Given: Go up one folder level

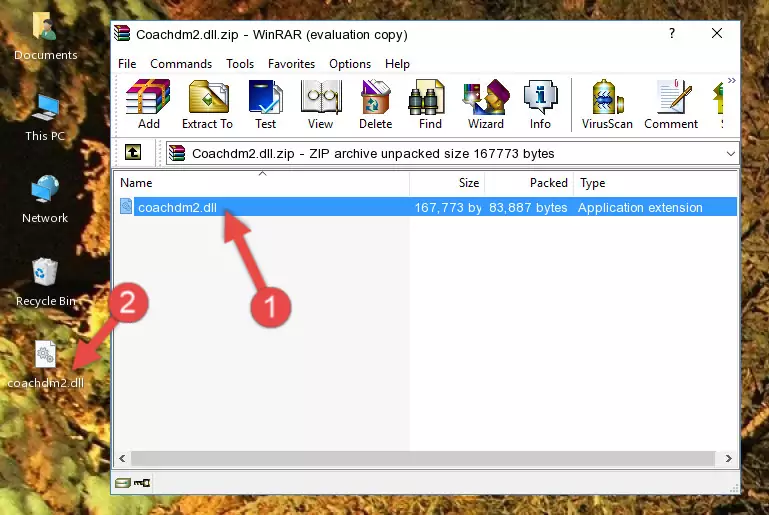Looking at the screenshot, I should click(x=133, y=153).
